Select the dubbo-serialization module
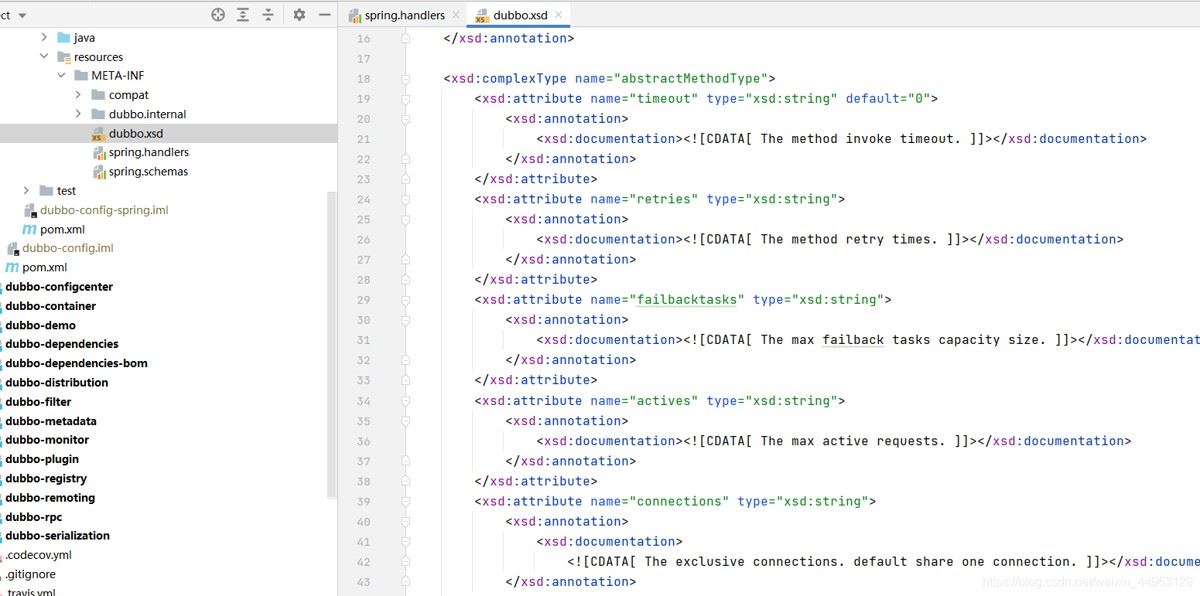Viewport: 1200px width, 596px height. (x=57, y=536)
